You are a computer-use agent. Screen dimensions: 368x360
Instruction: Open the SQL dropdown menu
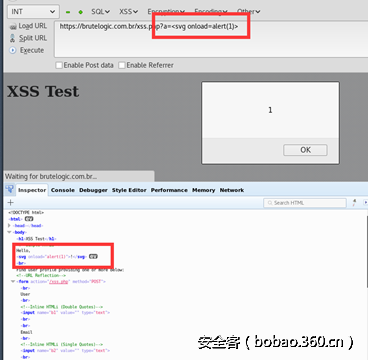click(101, 12)
